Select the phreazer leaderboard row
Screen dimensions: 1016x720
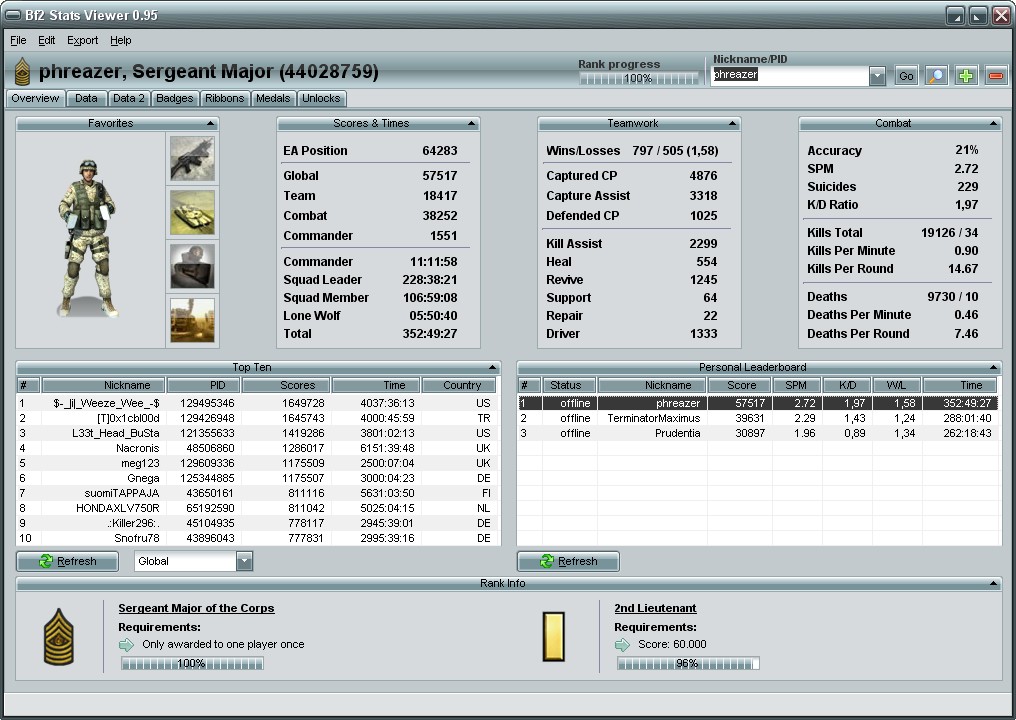tap(757, 403)
